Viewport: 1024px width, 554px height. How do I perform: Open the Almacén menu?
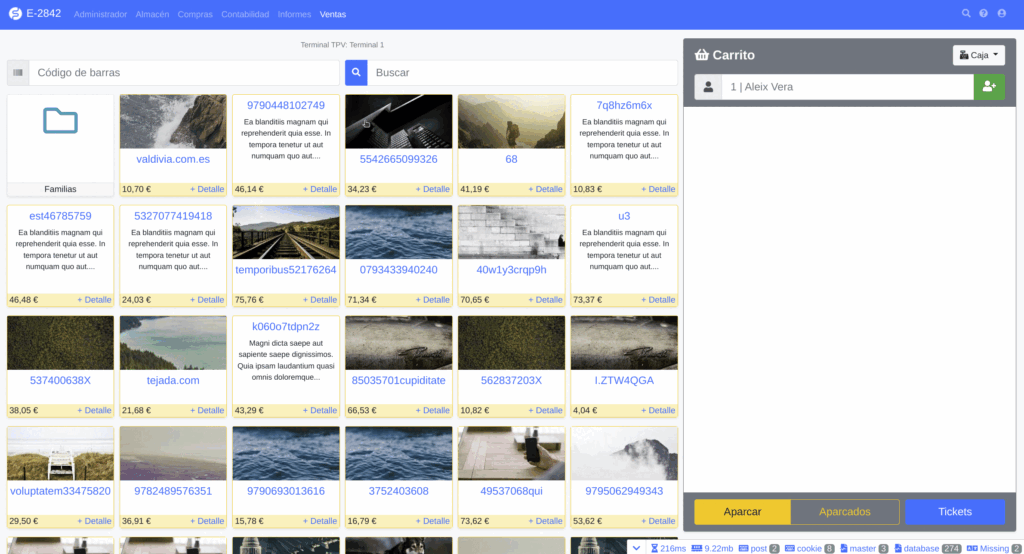point(152,15)
